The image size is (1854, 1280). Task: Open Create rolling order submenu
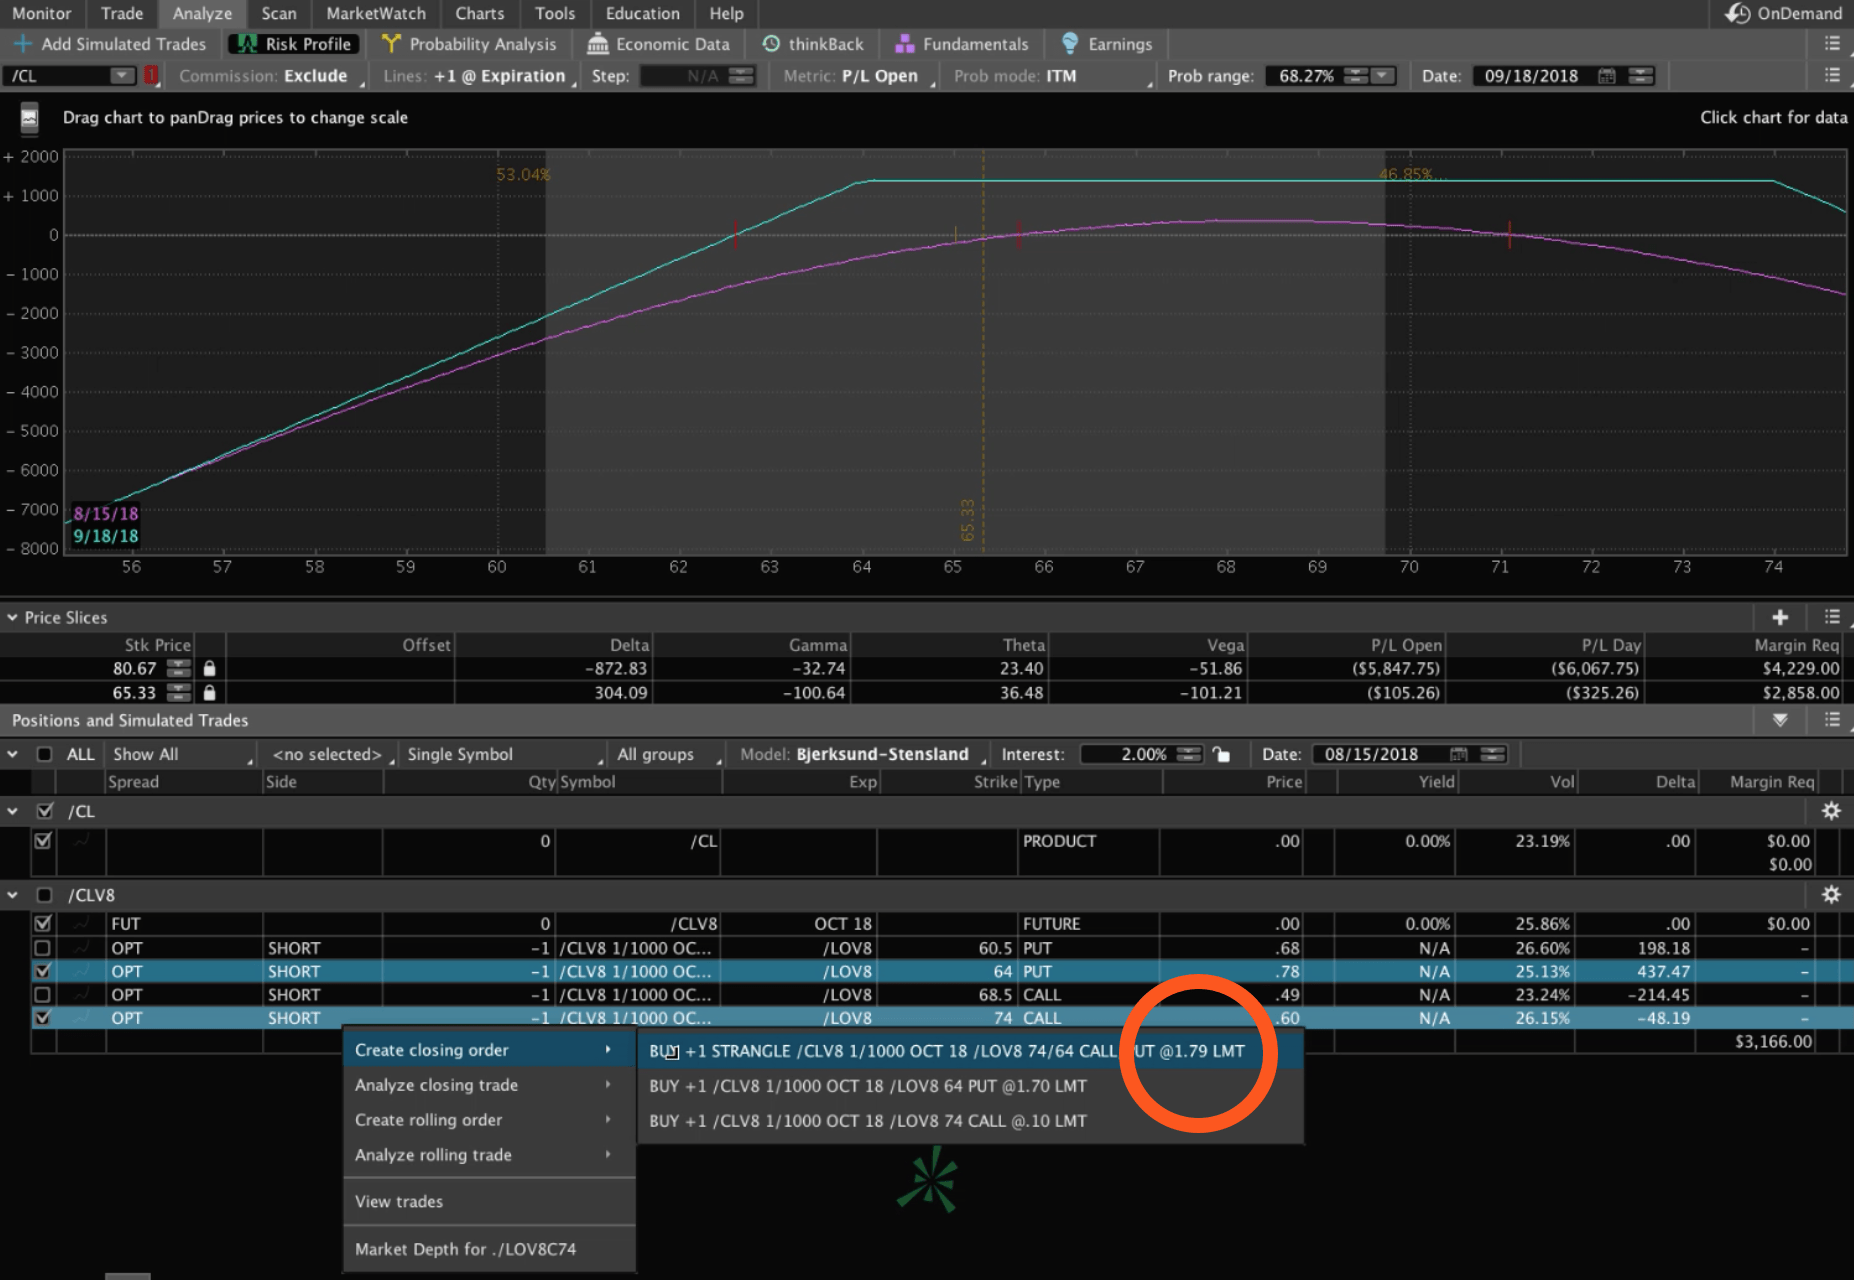489,1120
